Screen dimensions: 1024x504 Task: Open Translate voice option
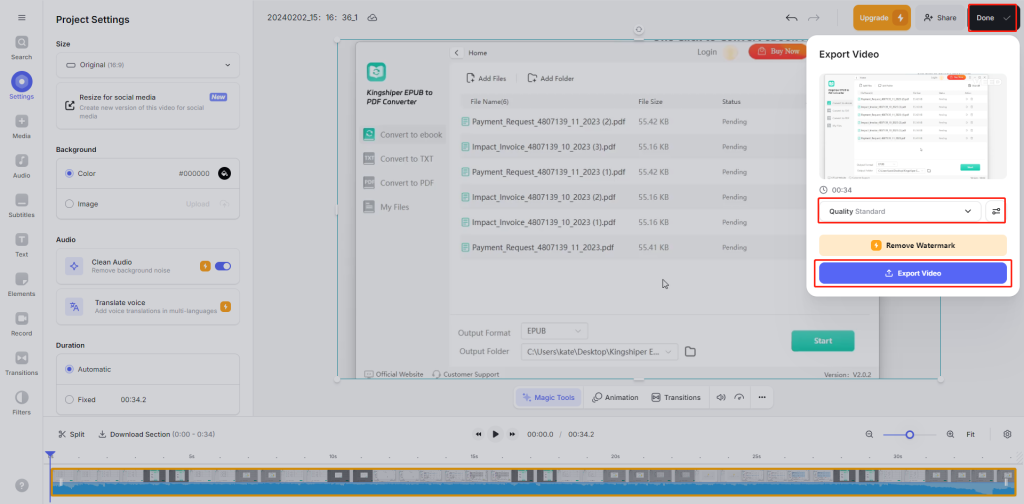(x=148, y=306)
